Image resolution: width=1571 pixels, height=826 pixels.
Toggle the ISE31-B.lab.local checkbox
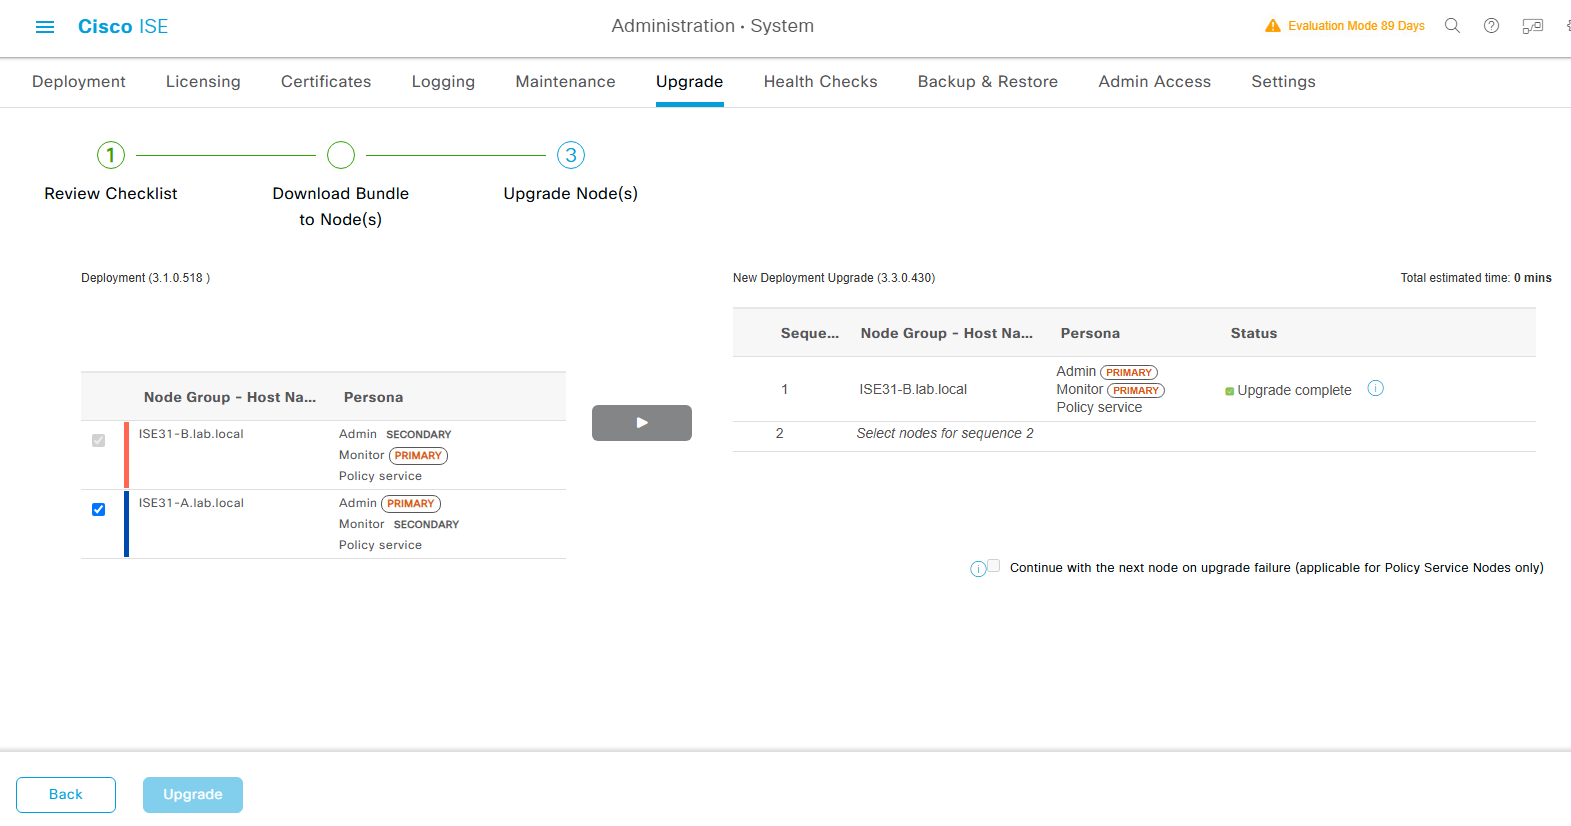pos(98,440)
